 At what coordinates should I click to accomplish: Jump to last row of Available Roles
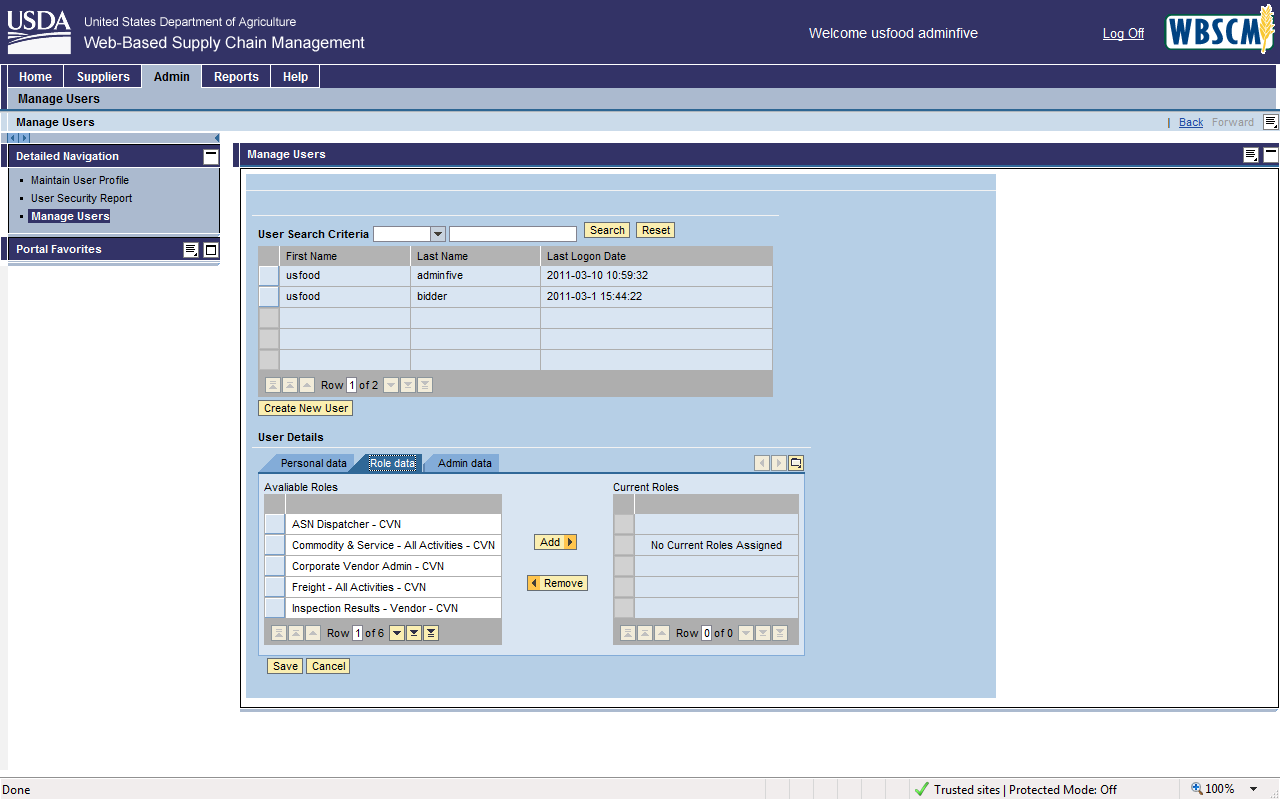(x=431, y=633)
